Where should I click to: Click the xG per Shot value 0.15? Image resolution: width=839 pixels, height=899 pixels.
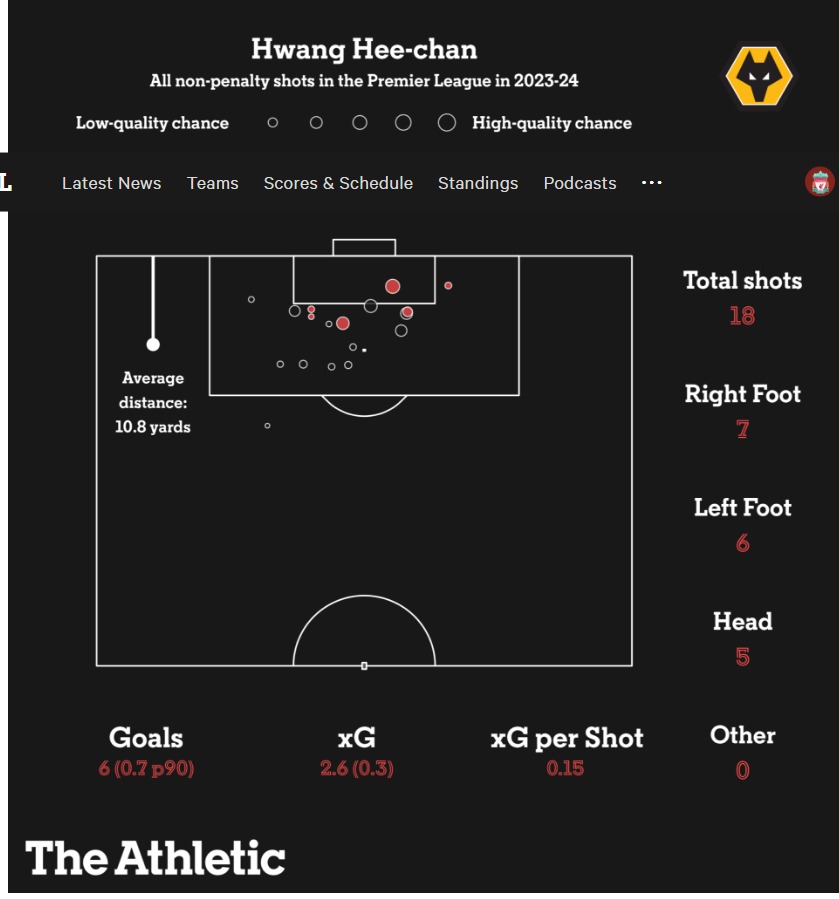[x=565, y=768]
